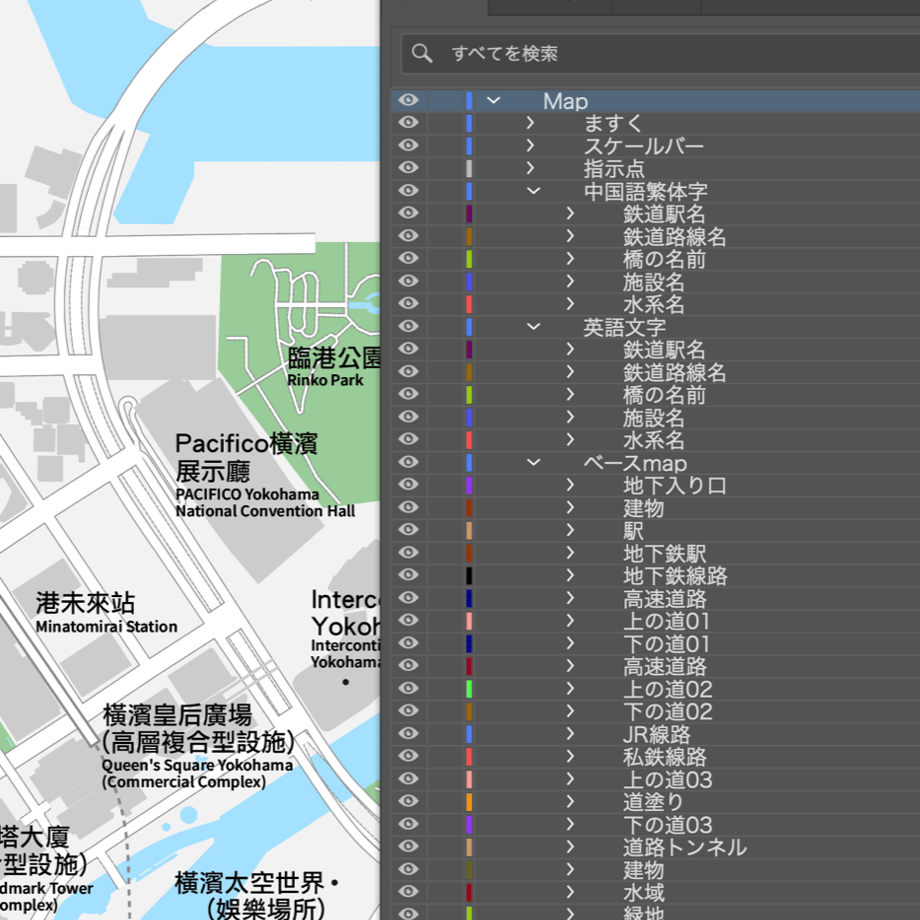This screenshot has height=920, width=920.
Task: Select the Map layer name
Action: coord(566,101)
